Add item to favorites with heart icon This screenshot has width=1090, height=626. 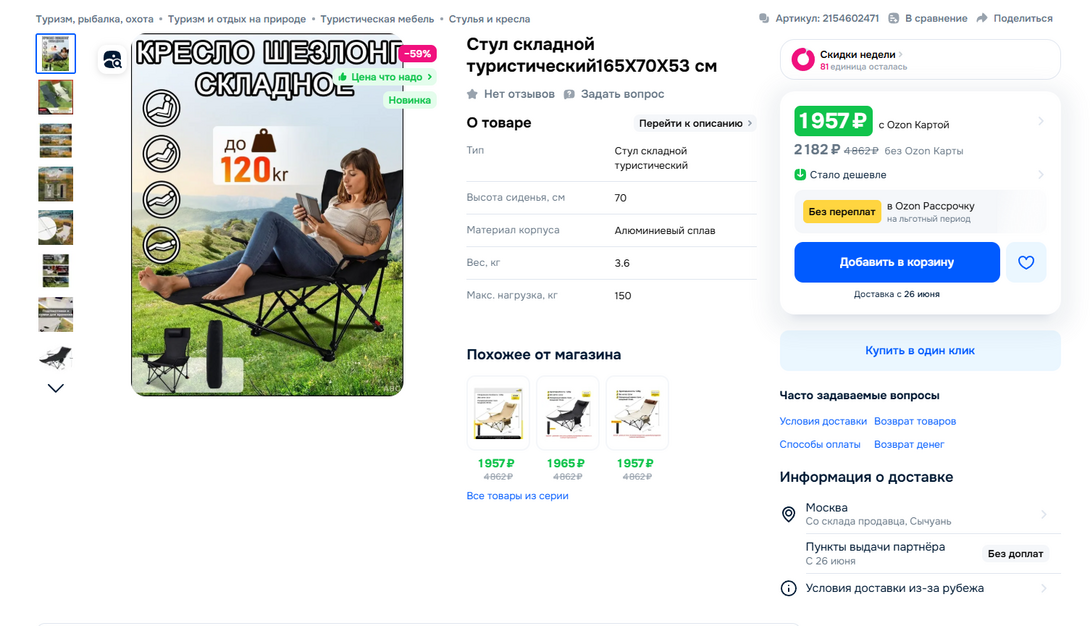click(x=1026, y=262)
